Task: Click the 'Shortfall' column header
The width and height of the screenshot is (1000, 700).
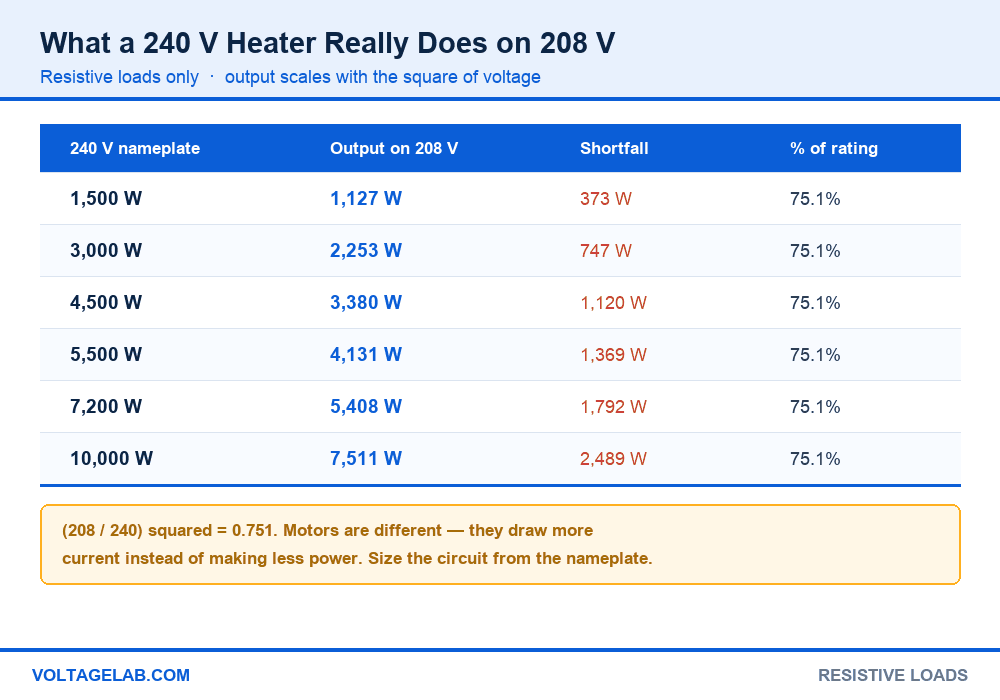Action: [614, 149]
